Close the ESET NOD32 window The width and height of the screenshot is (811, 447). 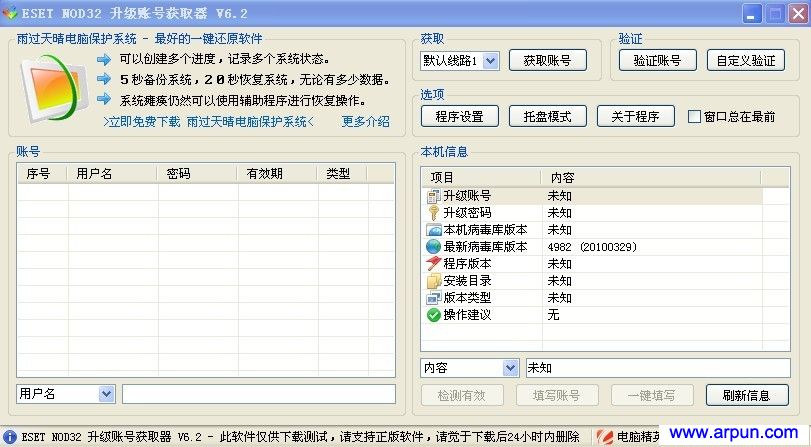(798, 13)
